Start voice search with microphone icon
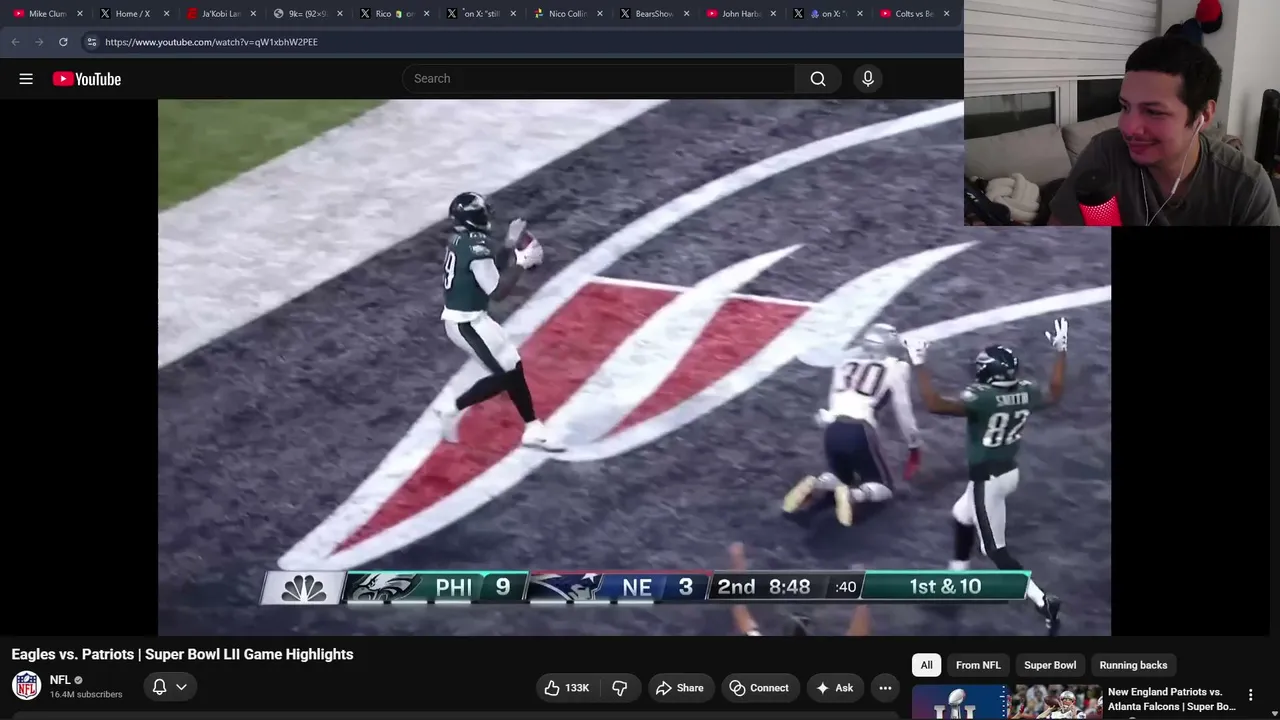This screenshot has height=720, width=1280. pyautogui.click(x=868, y=79)
